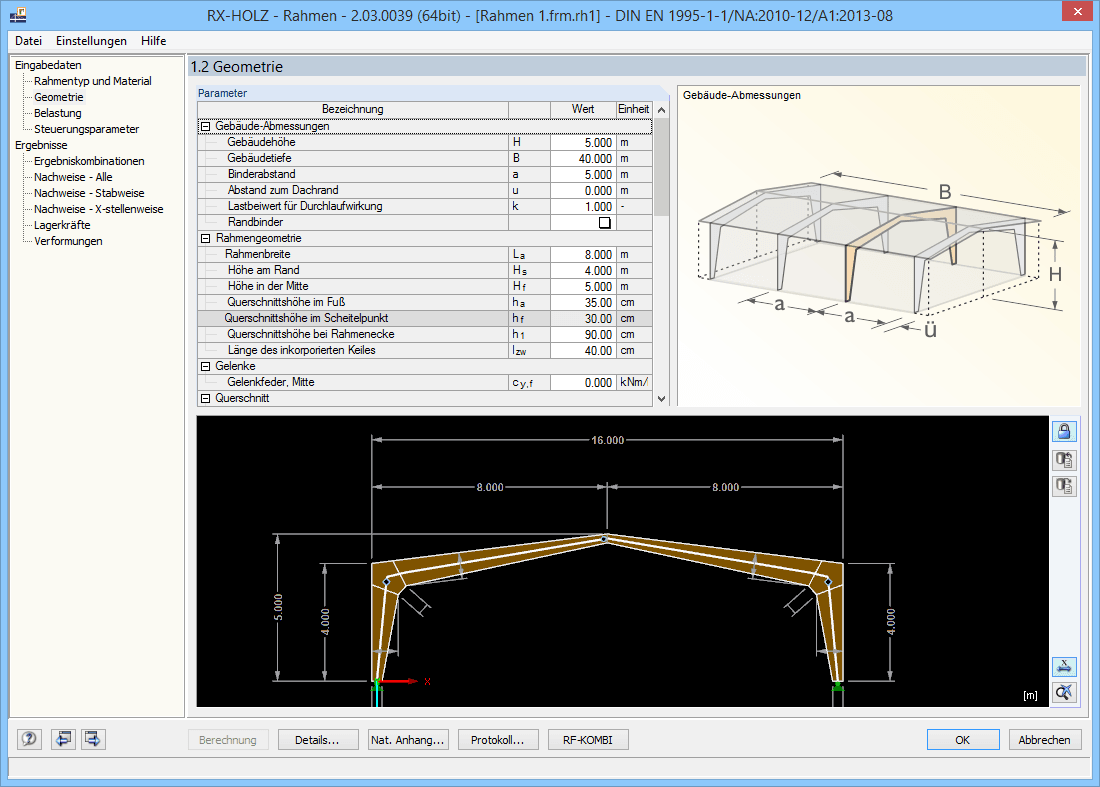Select the Gebäudehöhe value field
Viewport: 1100px width, 787px height.
[583, 142]
